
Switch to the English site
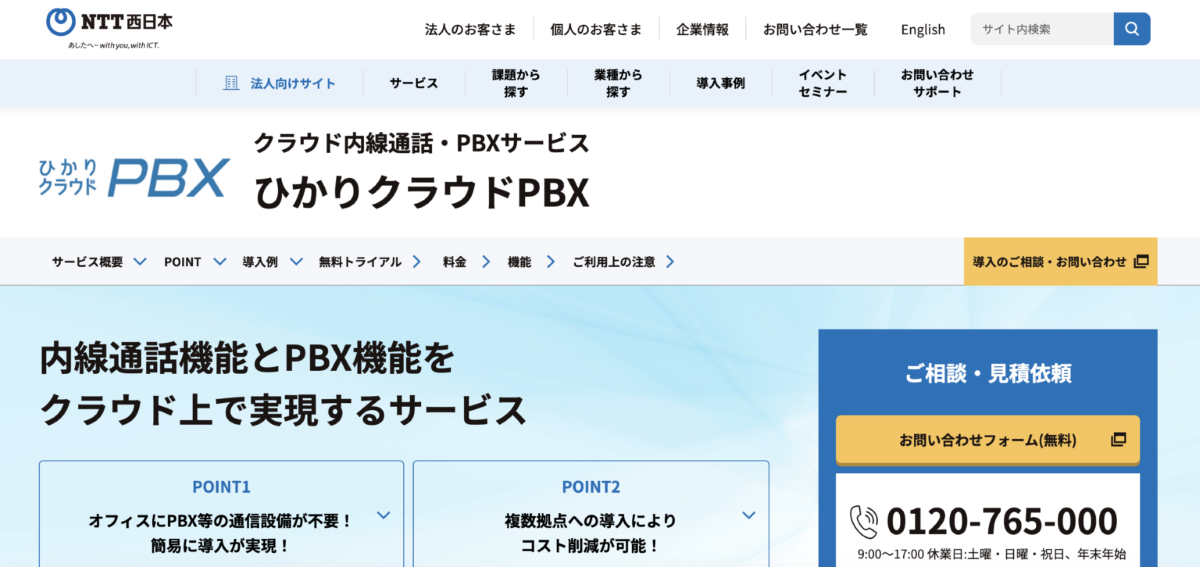923,29
